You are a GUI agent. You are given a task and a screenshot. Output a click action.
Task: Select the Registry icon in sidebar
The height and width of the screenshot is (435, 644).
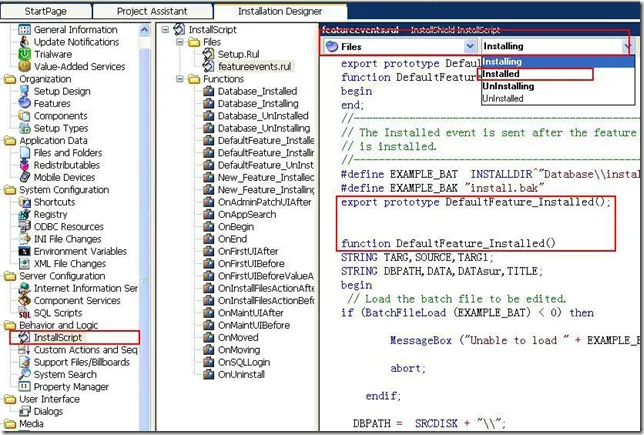click(25, 214)
